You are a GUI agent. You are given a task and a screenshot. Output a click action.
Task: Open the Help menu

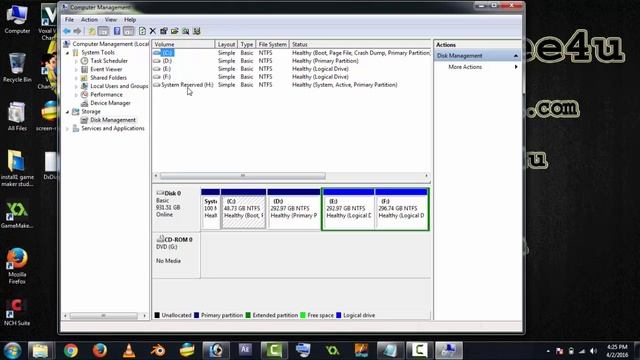(130, 20)
